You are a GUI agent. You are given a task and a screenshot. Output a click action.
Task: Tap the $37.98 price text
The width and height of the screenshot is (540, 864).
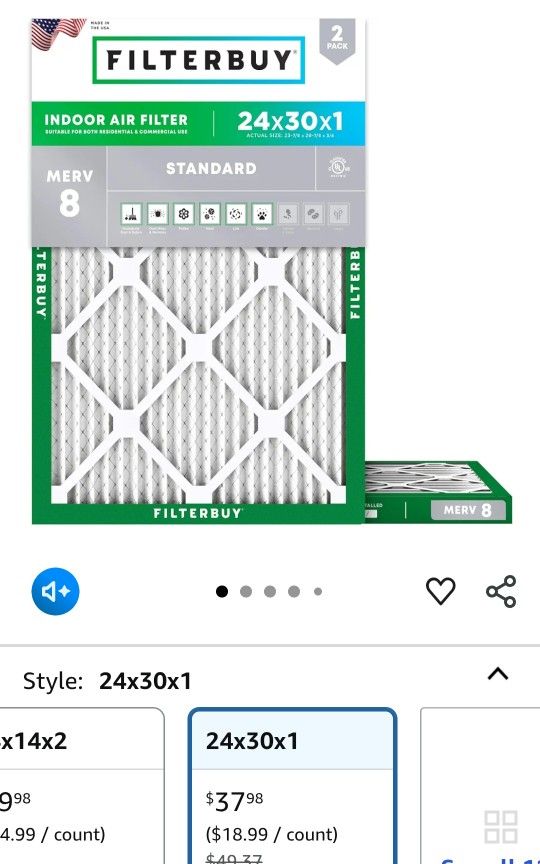coord(235,802)
